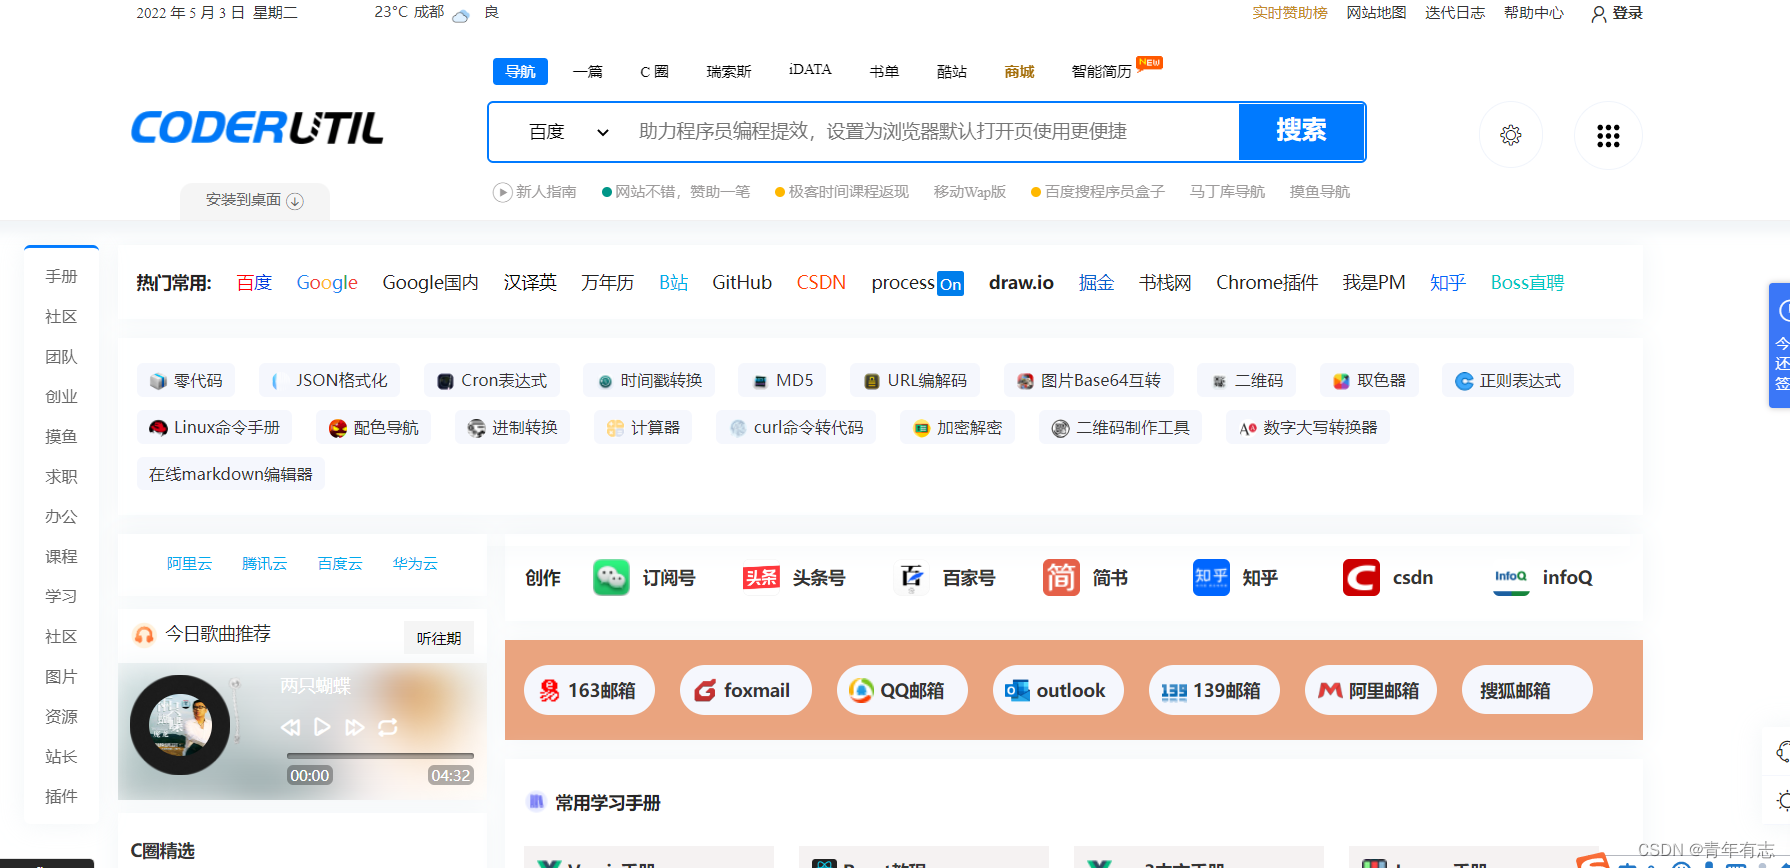Select 摸鱼 in the left sidebar
Image resolution: width=1790 pixels, height=868 pixels.
click(61, 437)
